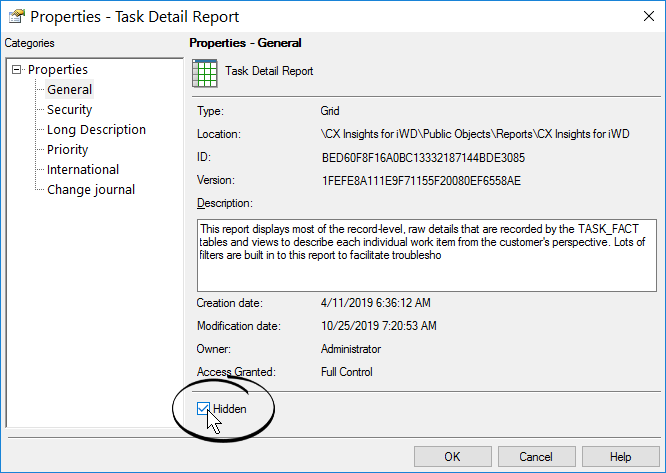Click the Version hash value
Viewport: 666px width, 473px height.
(423, 181)
